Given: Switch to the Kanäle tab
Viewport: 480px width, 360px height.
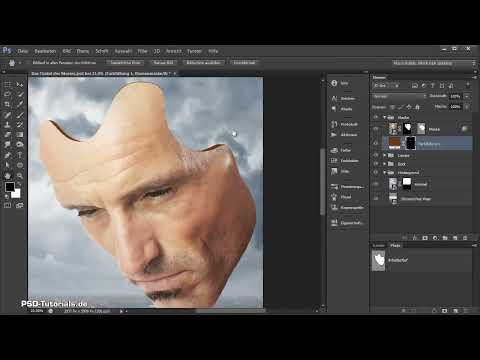Looking at the screenshot, I should [x=379, y=245].
